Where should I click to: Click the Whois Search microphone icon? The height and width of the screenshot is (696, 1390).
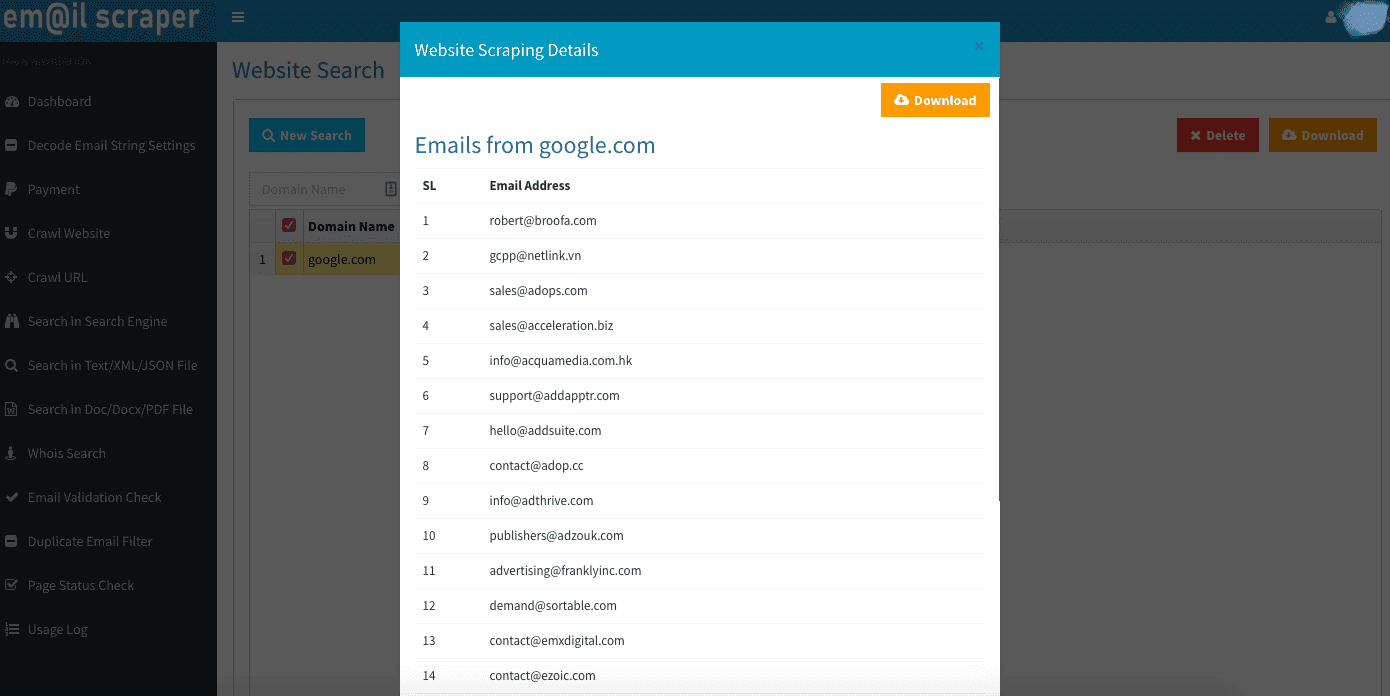click(12, 454)
